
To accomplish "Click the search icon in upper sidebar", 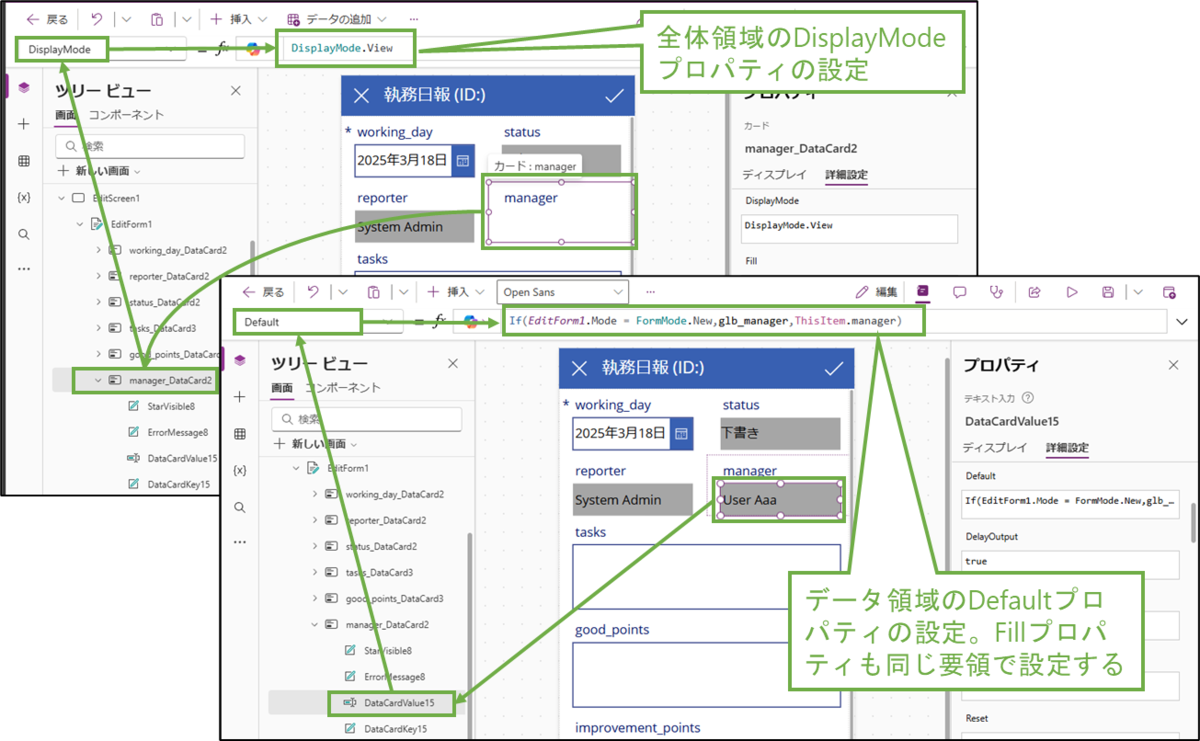I will point(24,234).
